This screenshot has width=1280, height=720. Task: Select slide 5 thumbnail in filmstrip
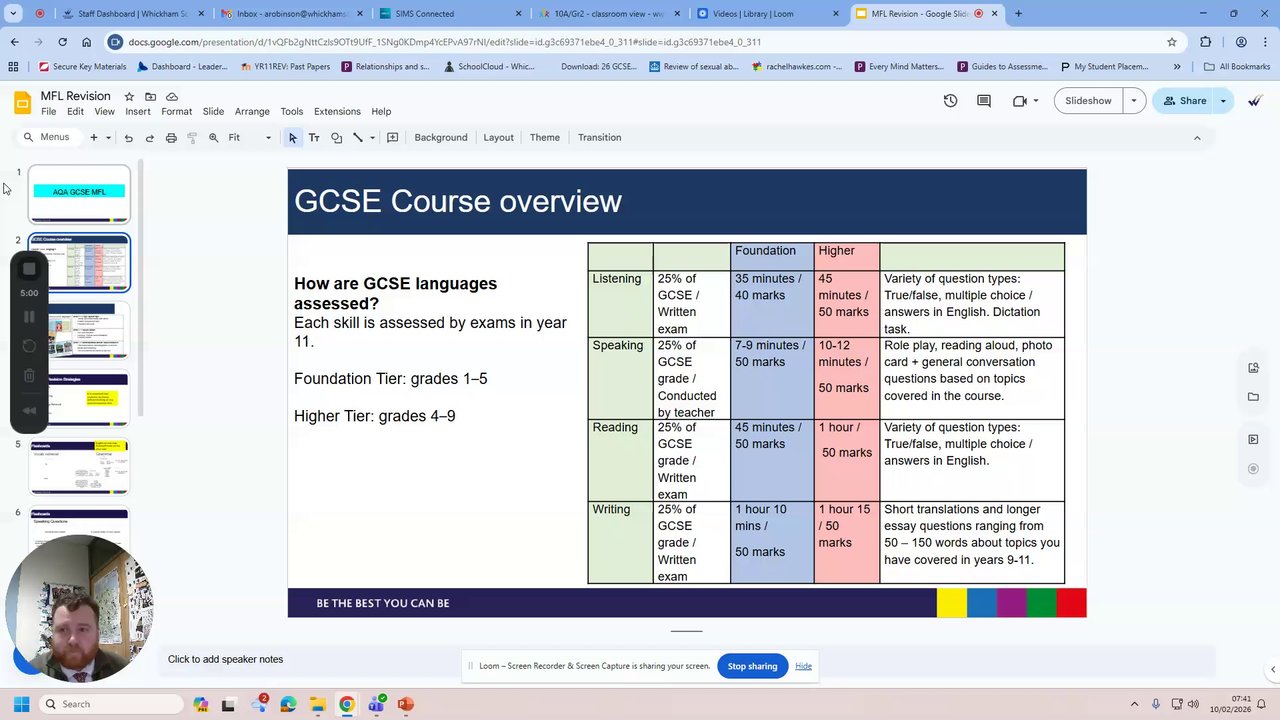(x=79, y=466)
